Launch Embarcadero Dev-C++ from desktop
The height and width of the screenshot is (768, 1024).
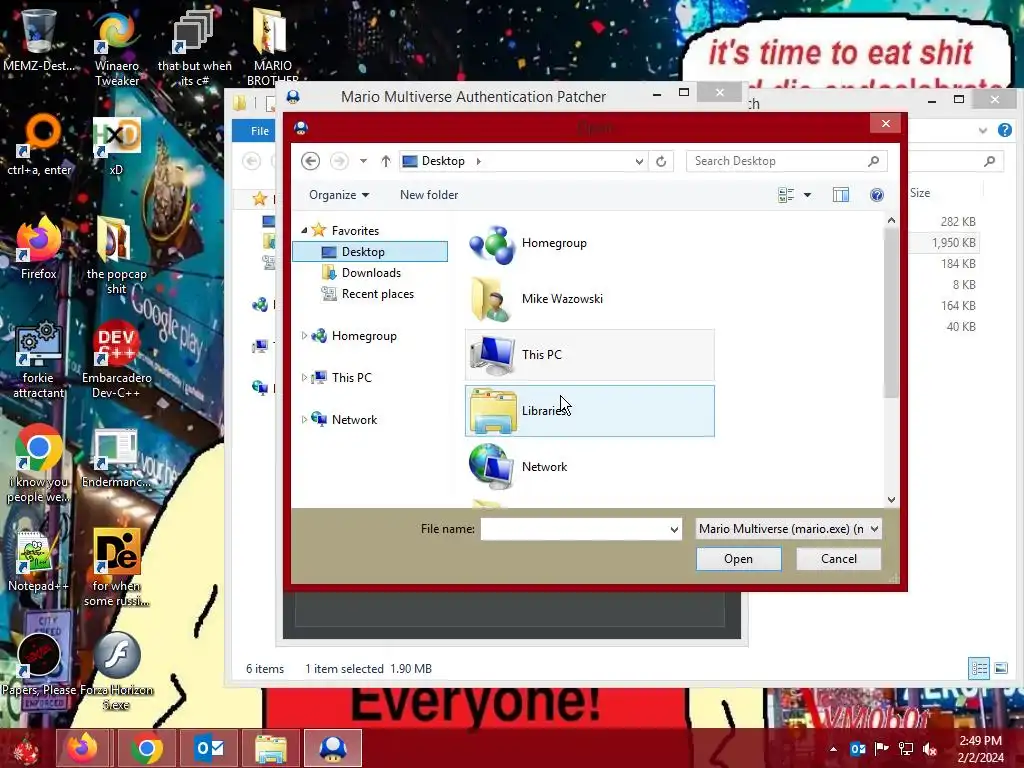(x=116, y=359)
